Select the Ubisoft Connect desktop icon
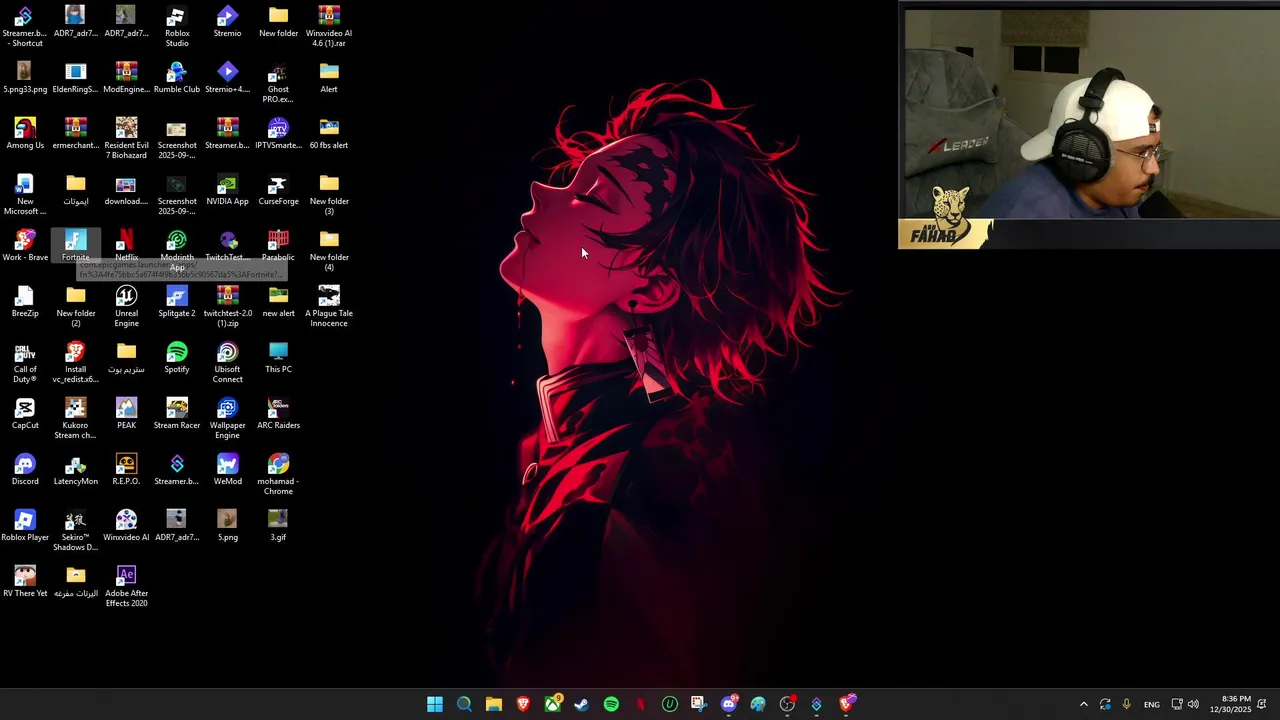 tap(227, 362)
